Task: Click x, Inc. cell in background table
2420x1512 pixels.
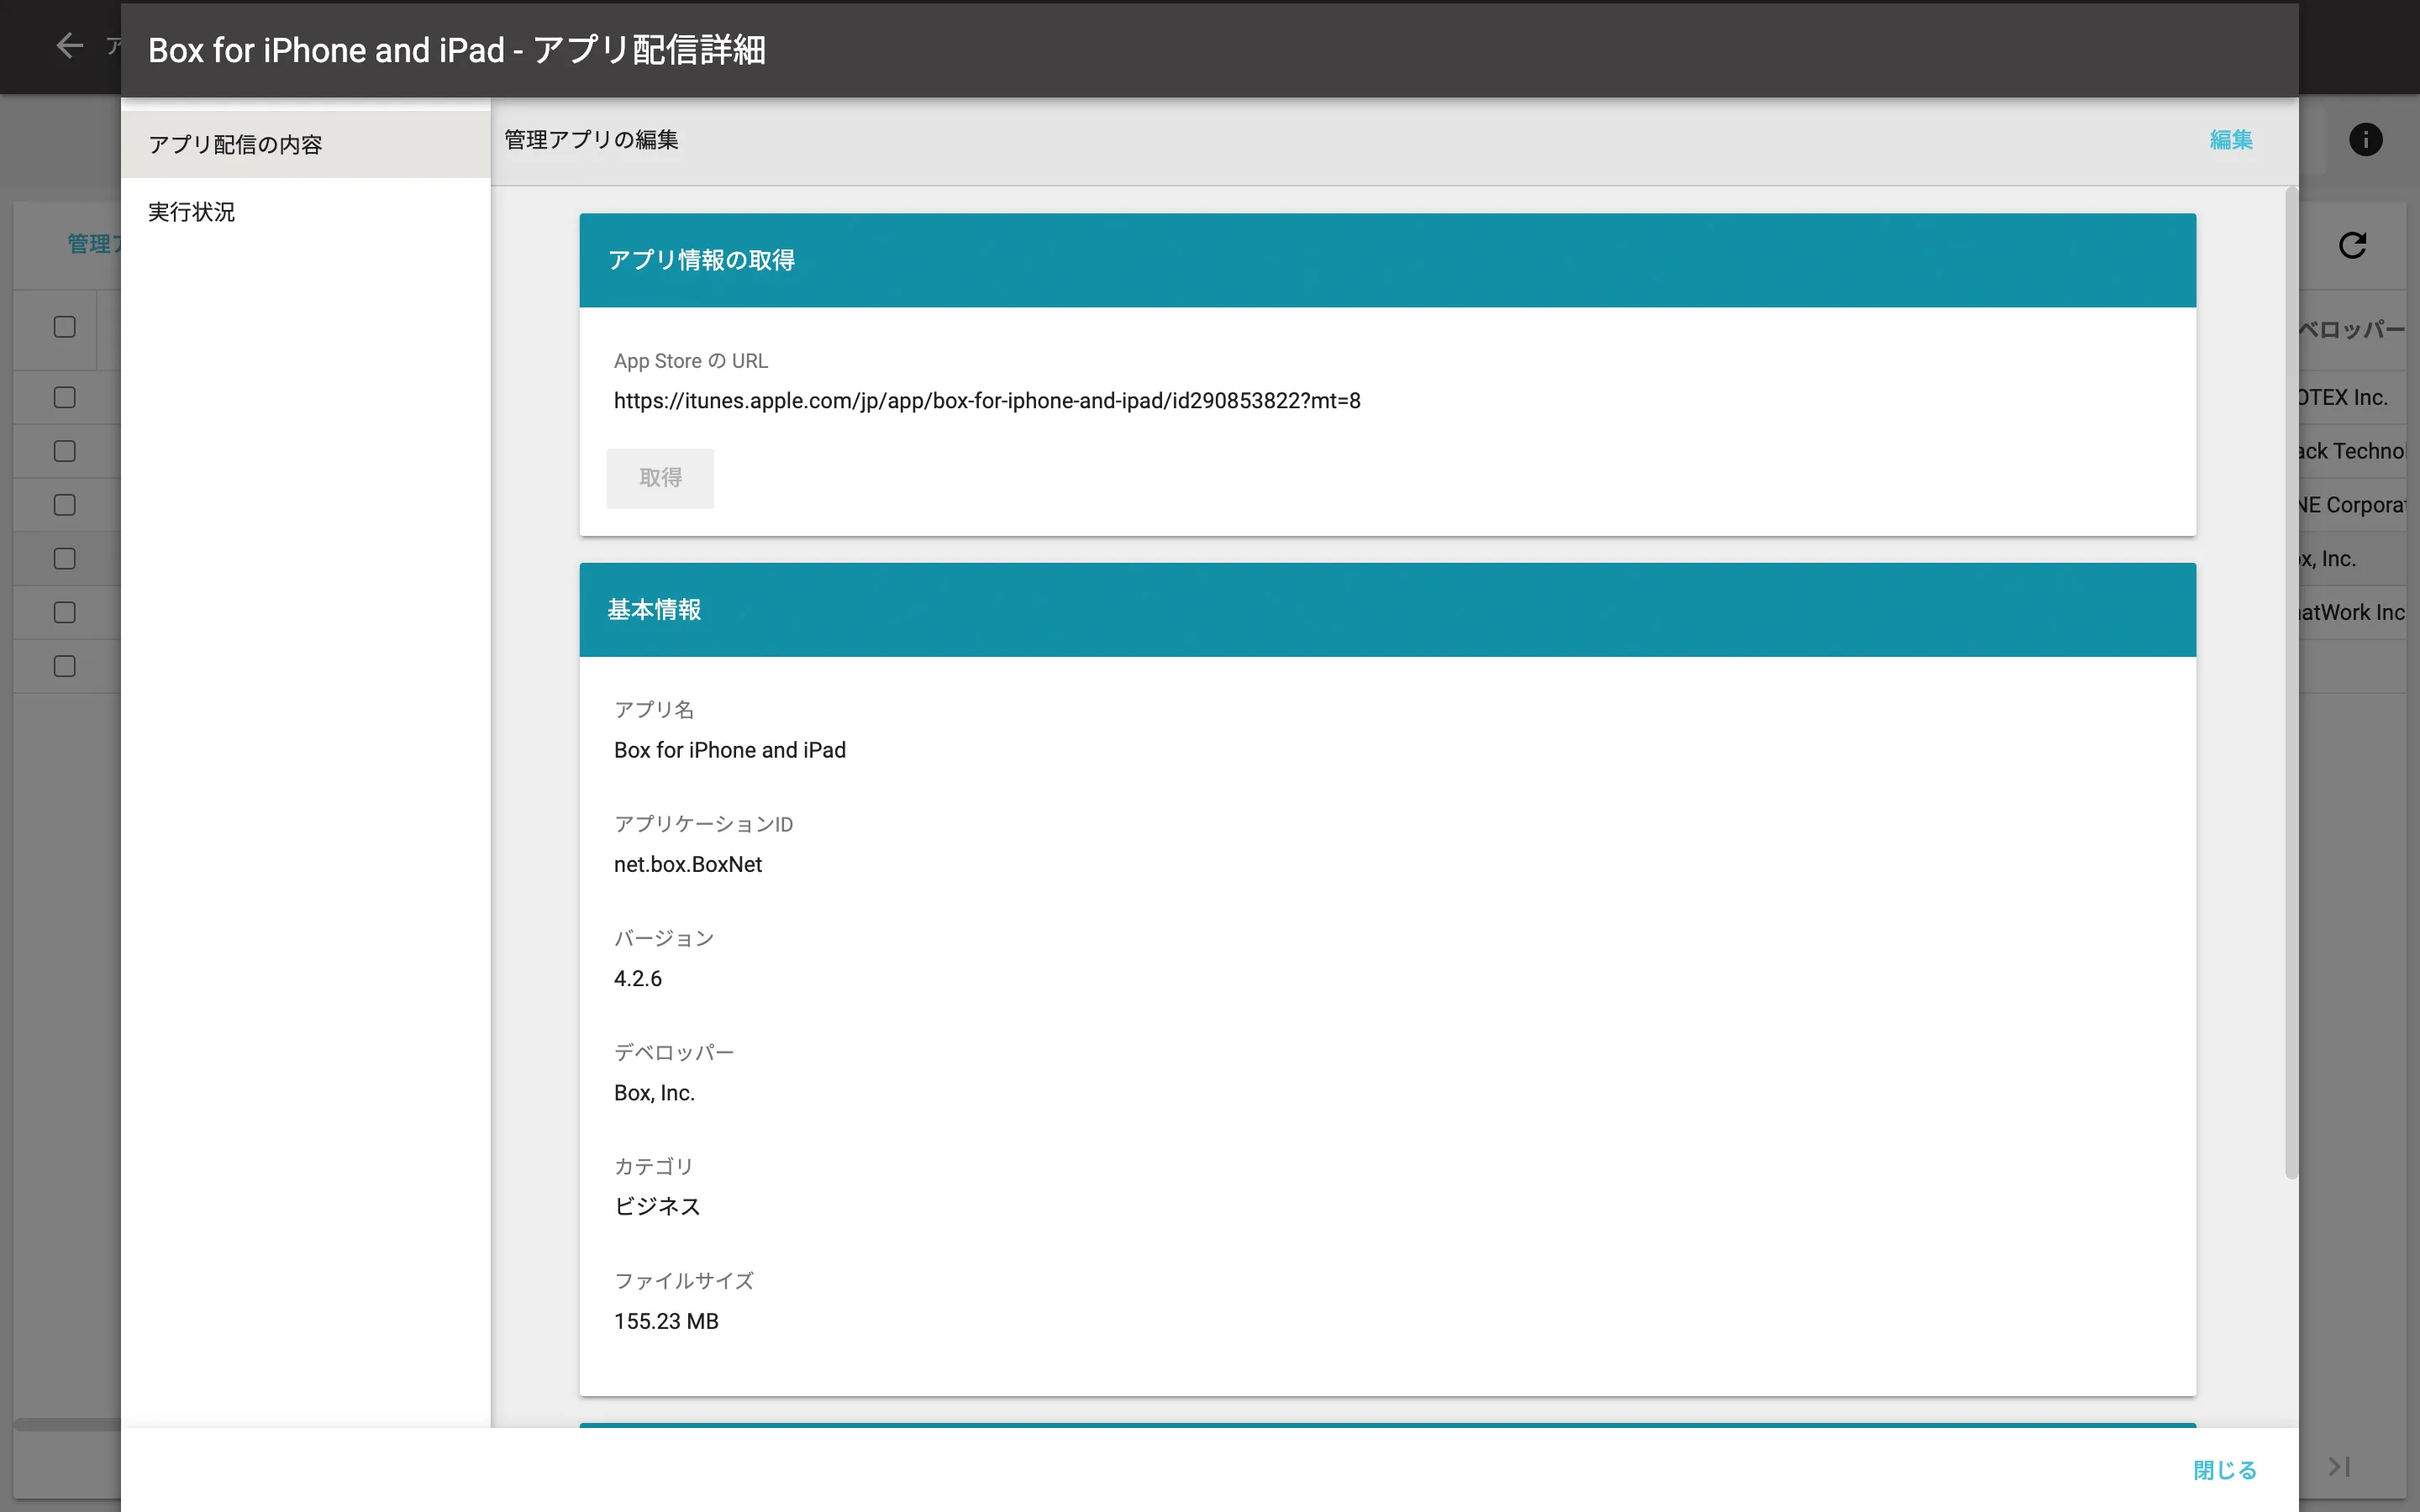Action: [2328, 559]
